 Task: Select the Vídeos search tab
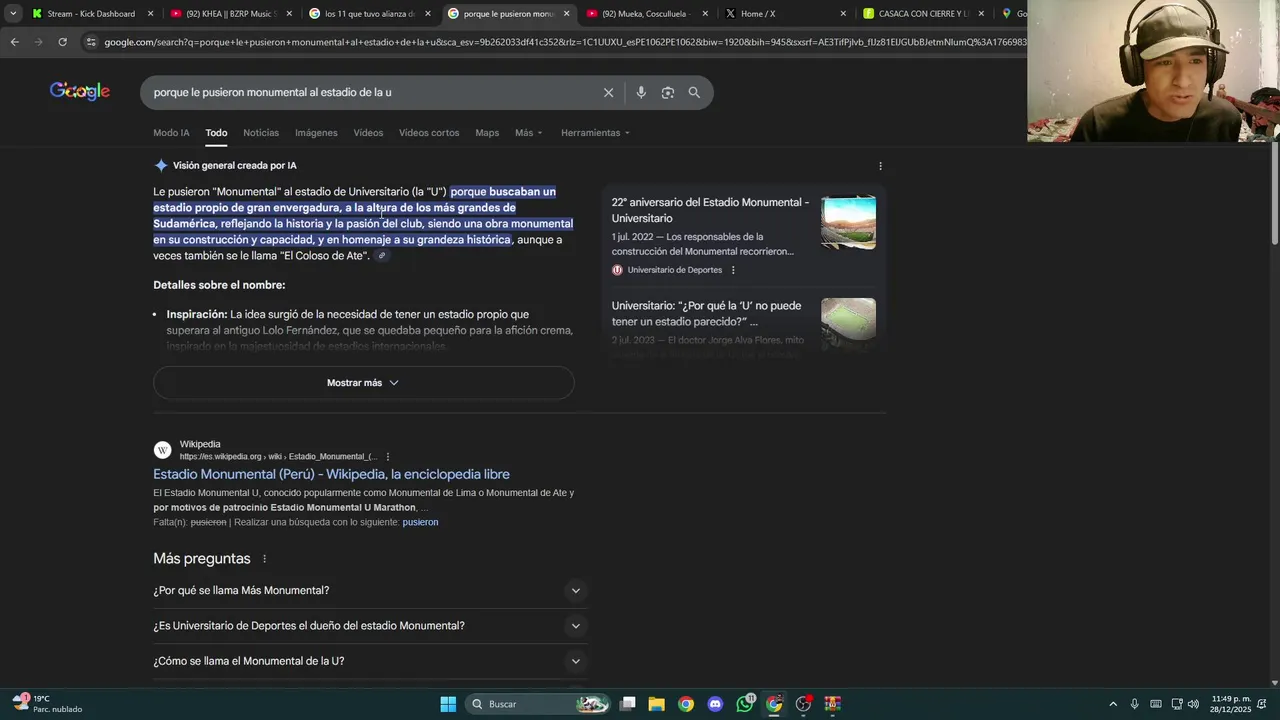tap(368, 133)
